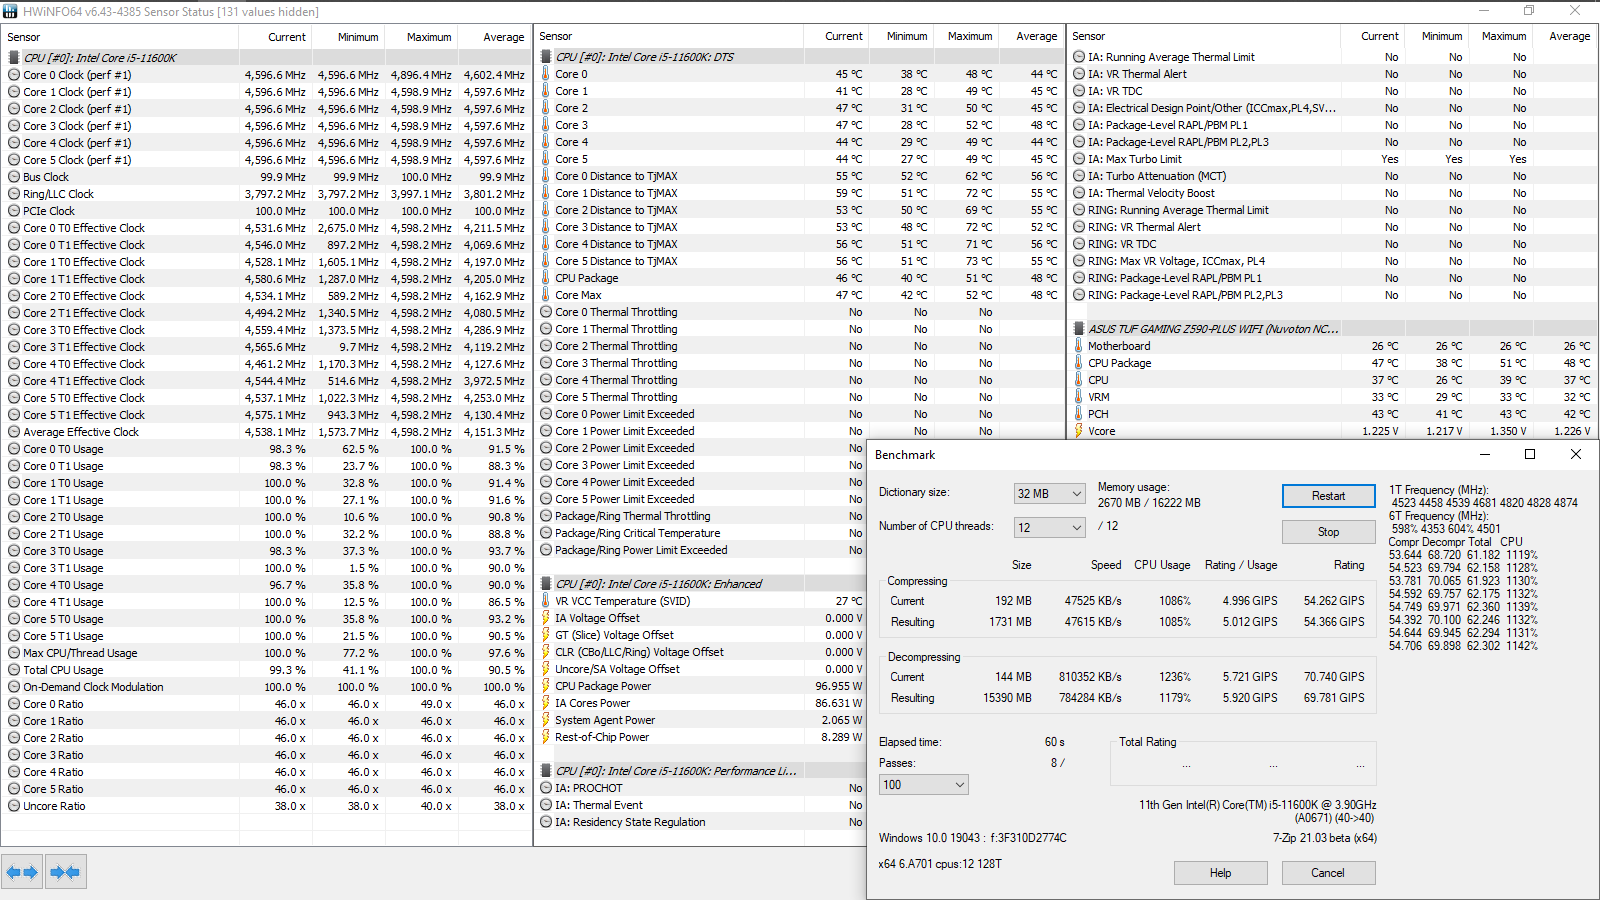Click the chip icon beside the i5-11600K: Enhanced header

[x=546, y=584]
